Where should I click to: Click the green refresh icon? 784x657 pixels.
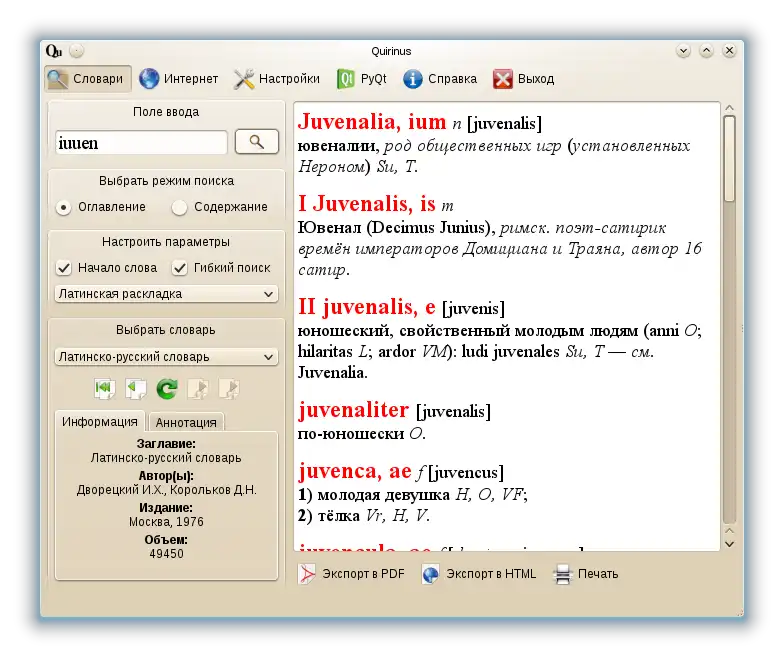[x=166, y=388]
